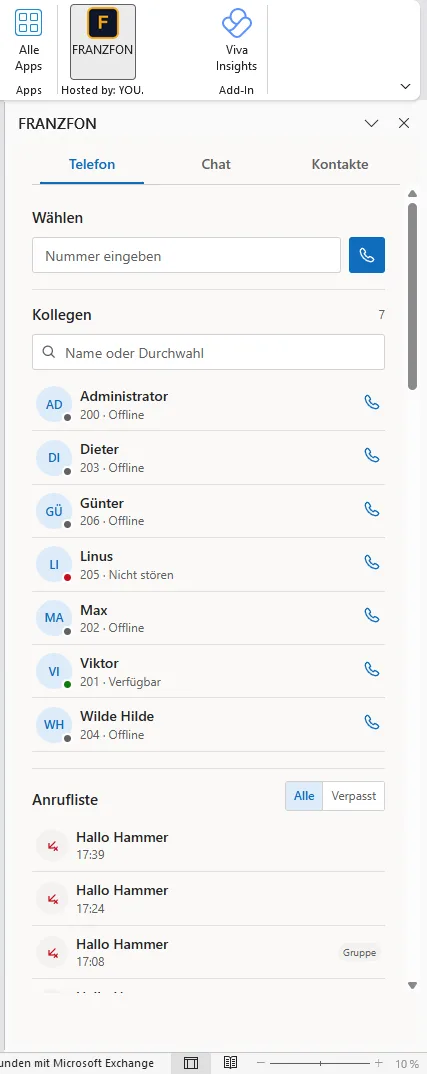The width and height of the screenshot is (427, 1074).
Task: Select the Administrator colleague name
Action: pyautogui.click(x=124, y=397)
